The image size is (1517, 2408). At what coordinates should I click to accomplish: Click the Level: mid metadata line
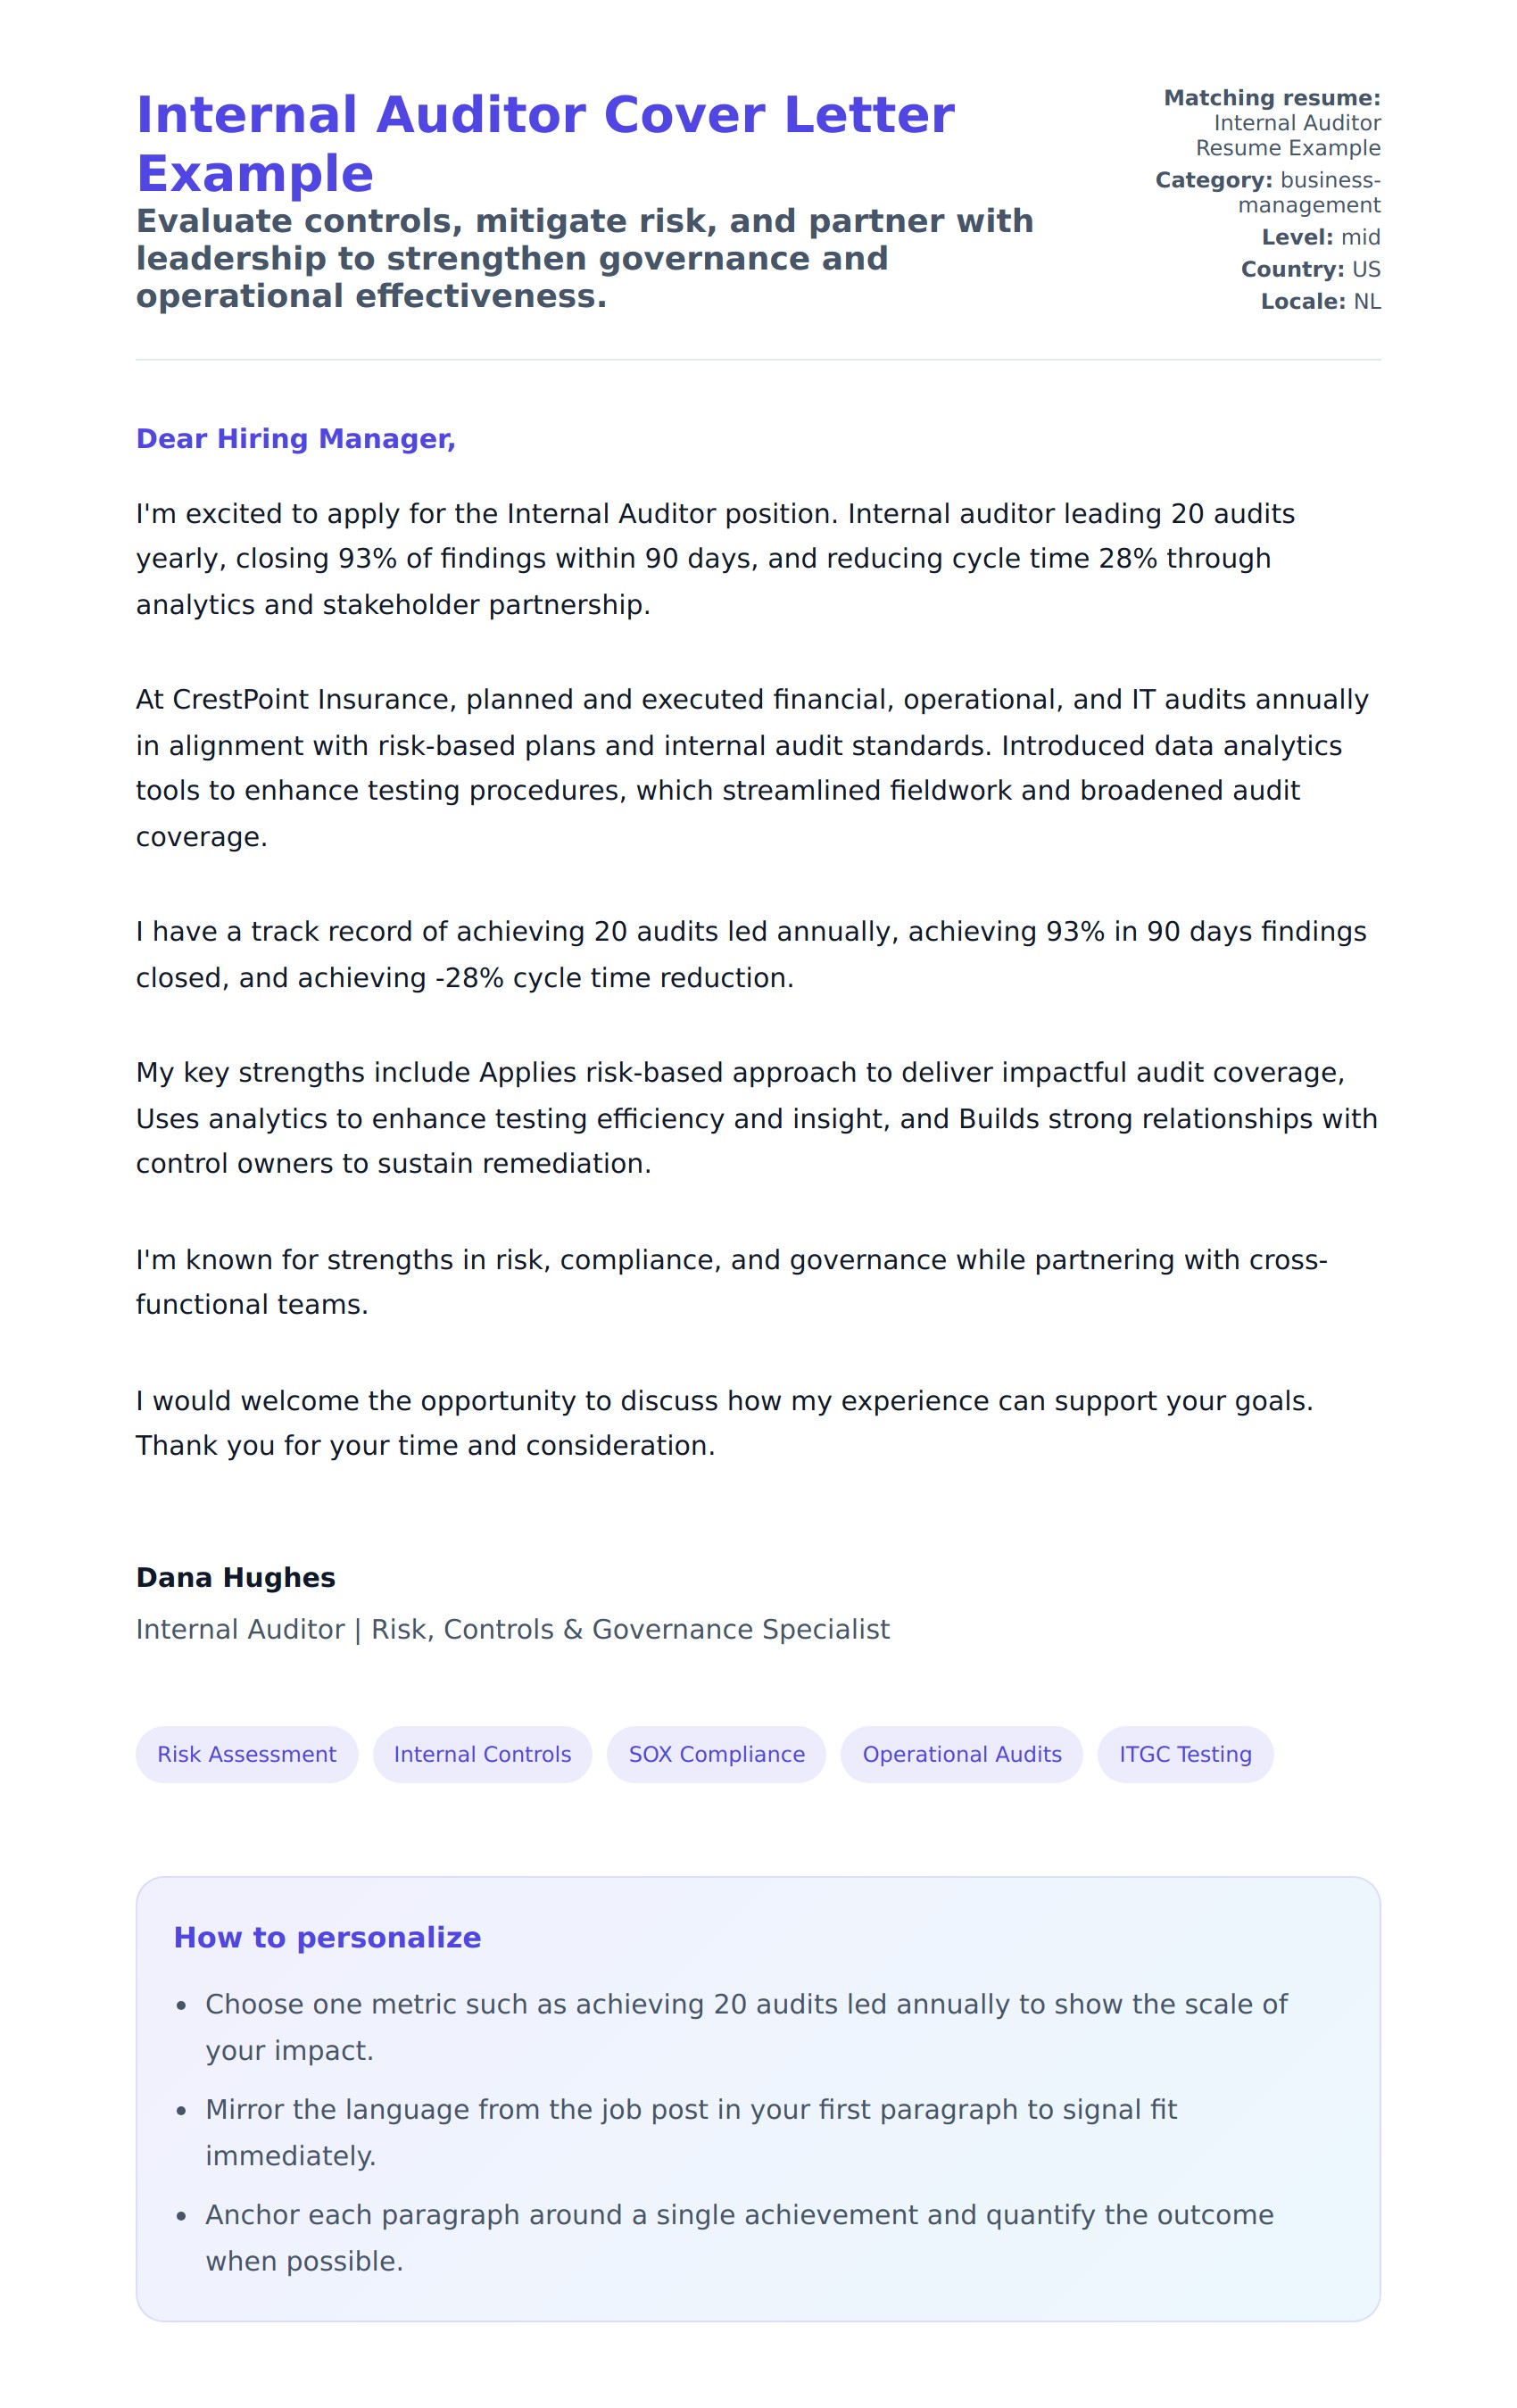pos(1320,237)
